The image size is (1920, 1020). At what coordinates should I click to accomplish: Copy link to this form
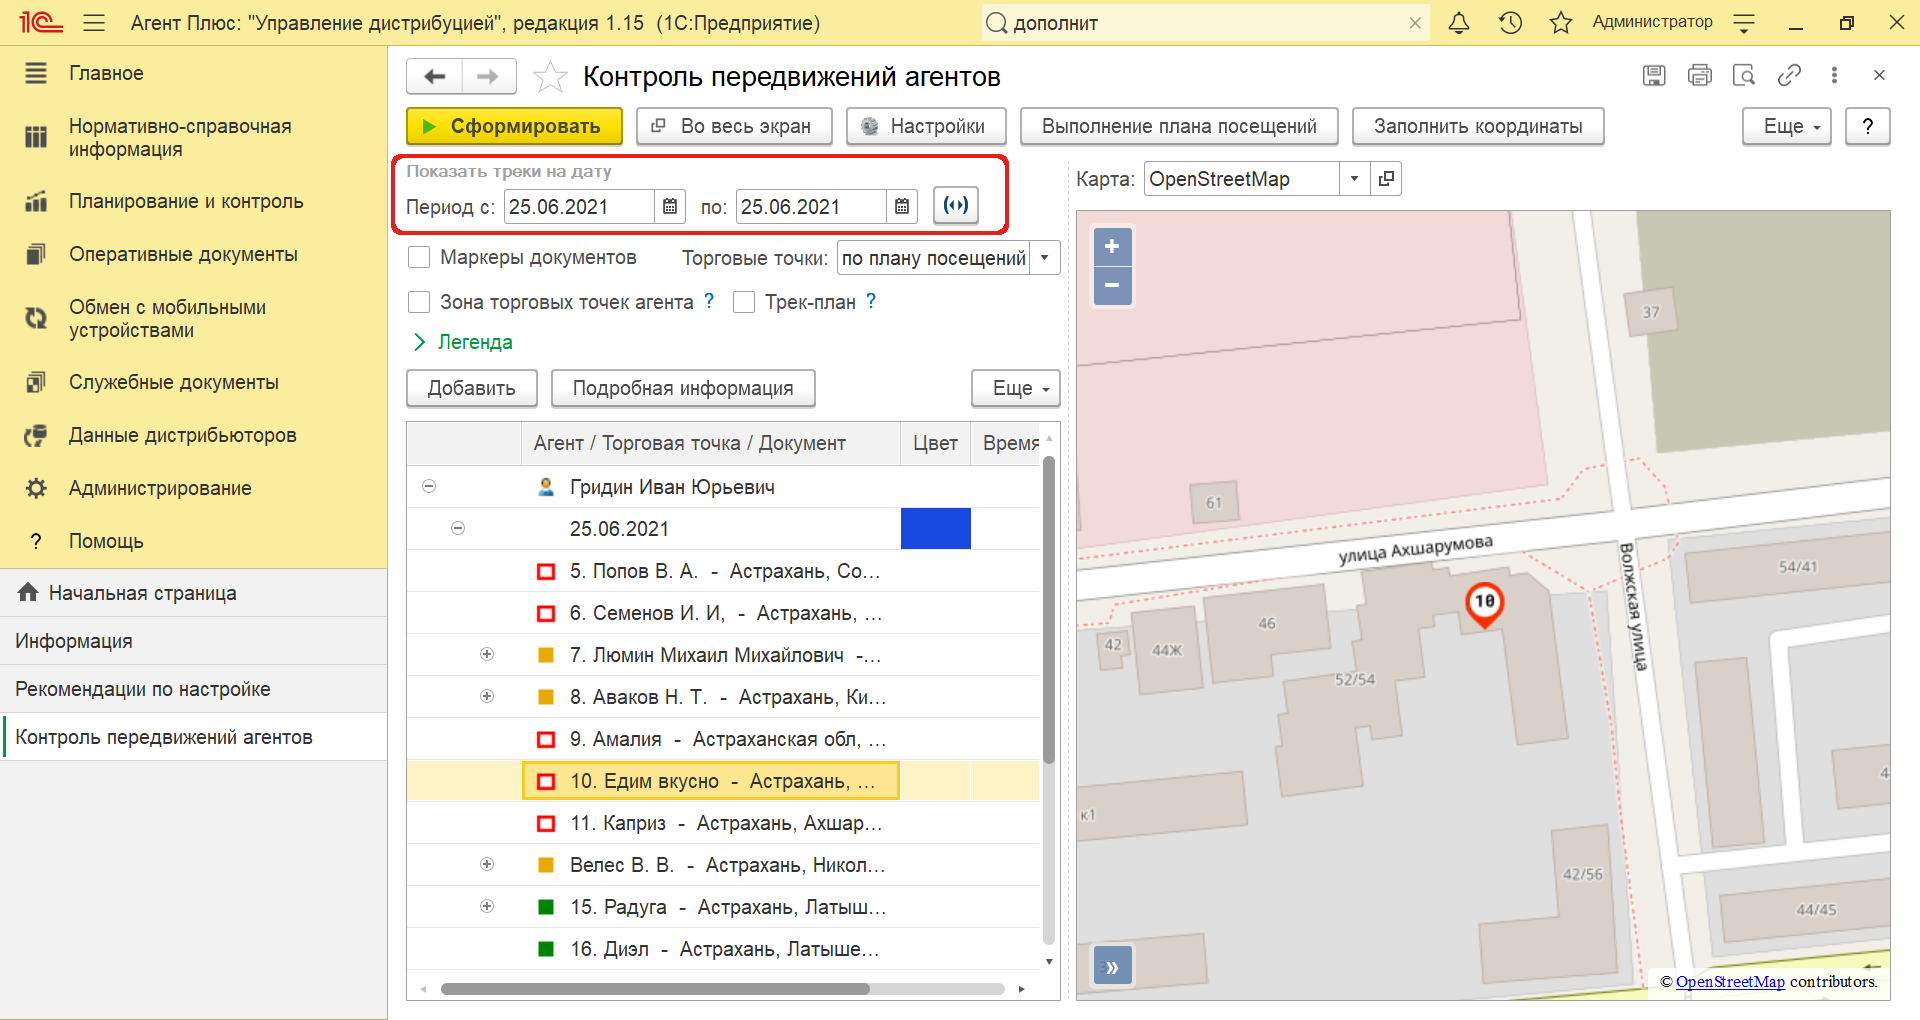click(1789, 75)
